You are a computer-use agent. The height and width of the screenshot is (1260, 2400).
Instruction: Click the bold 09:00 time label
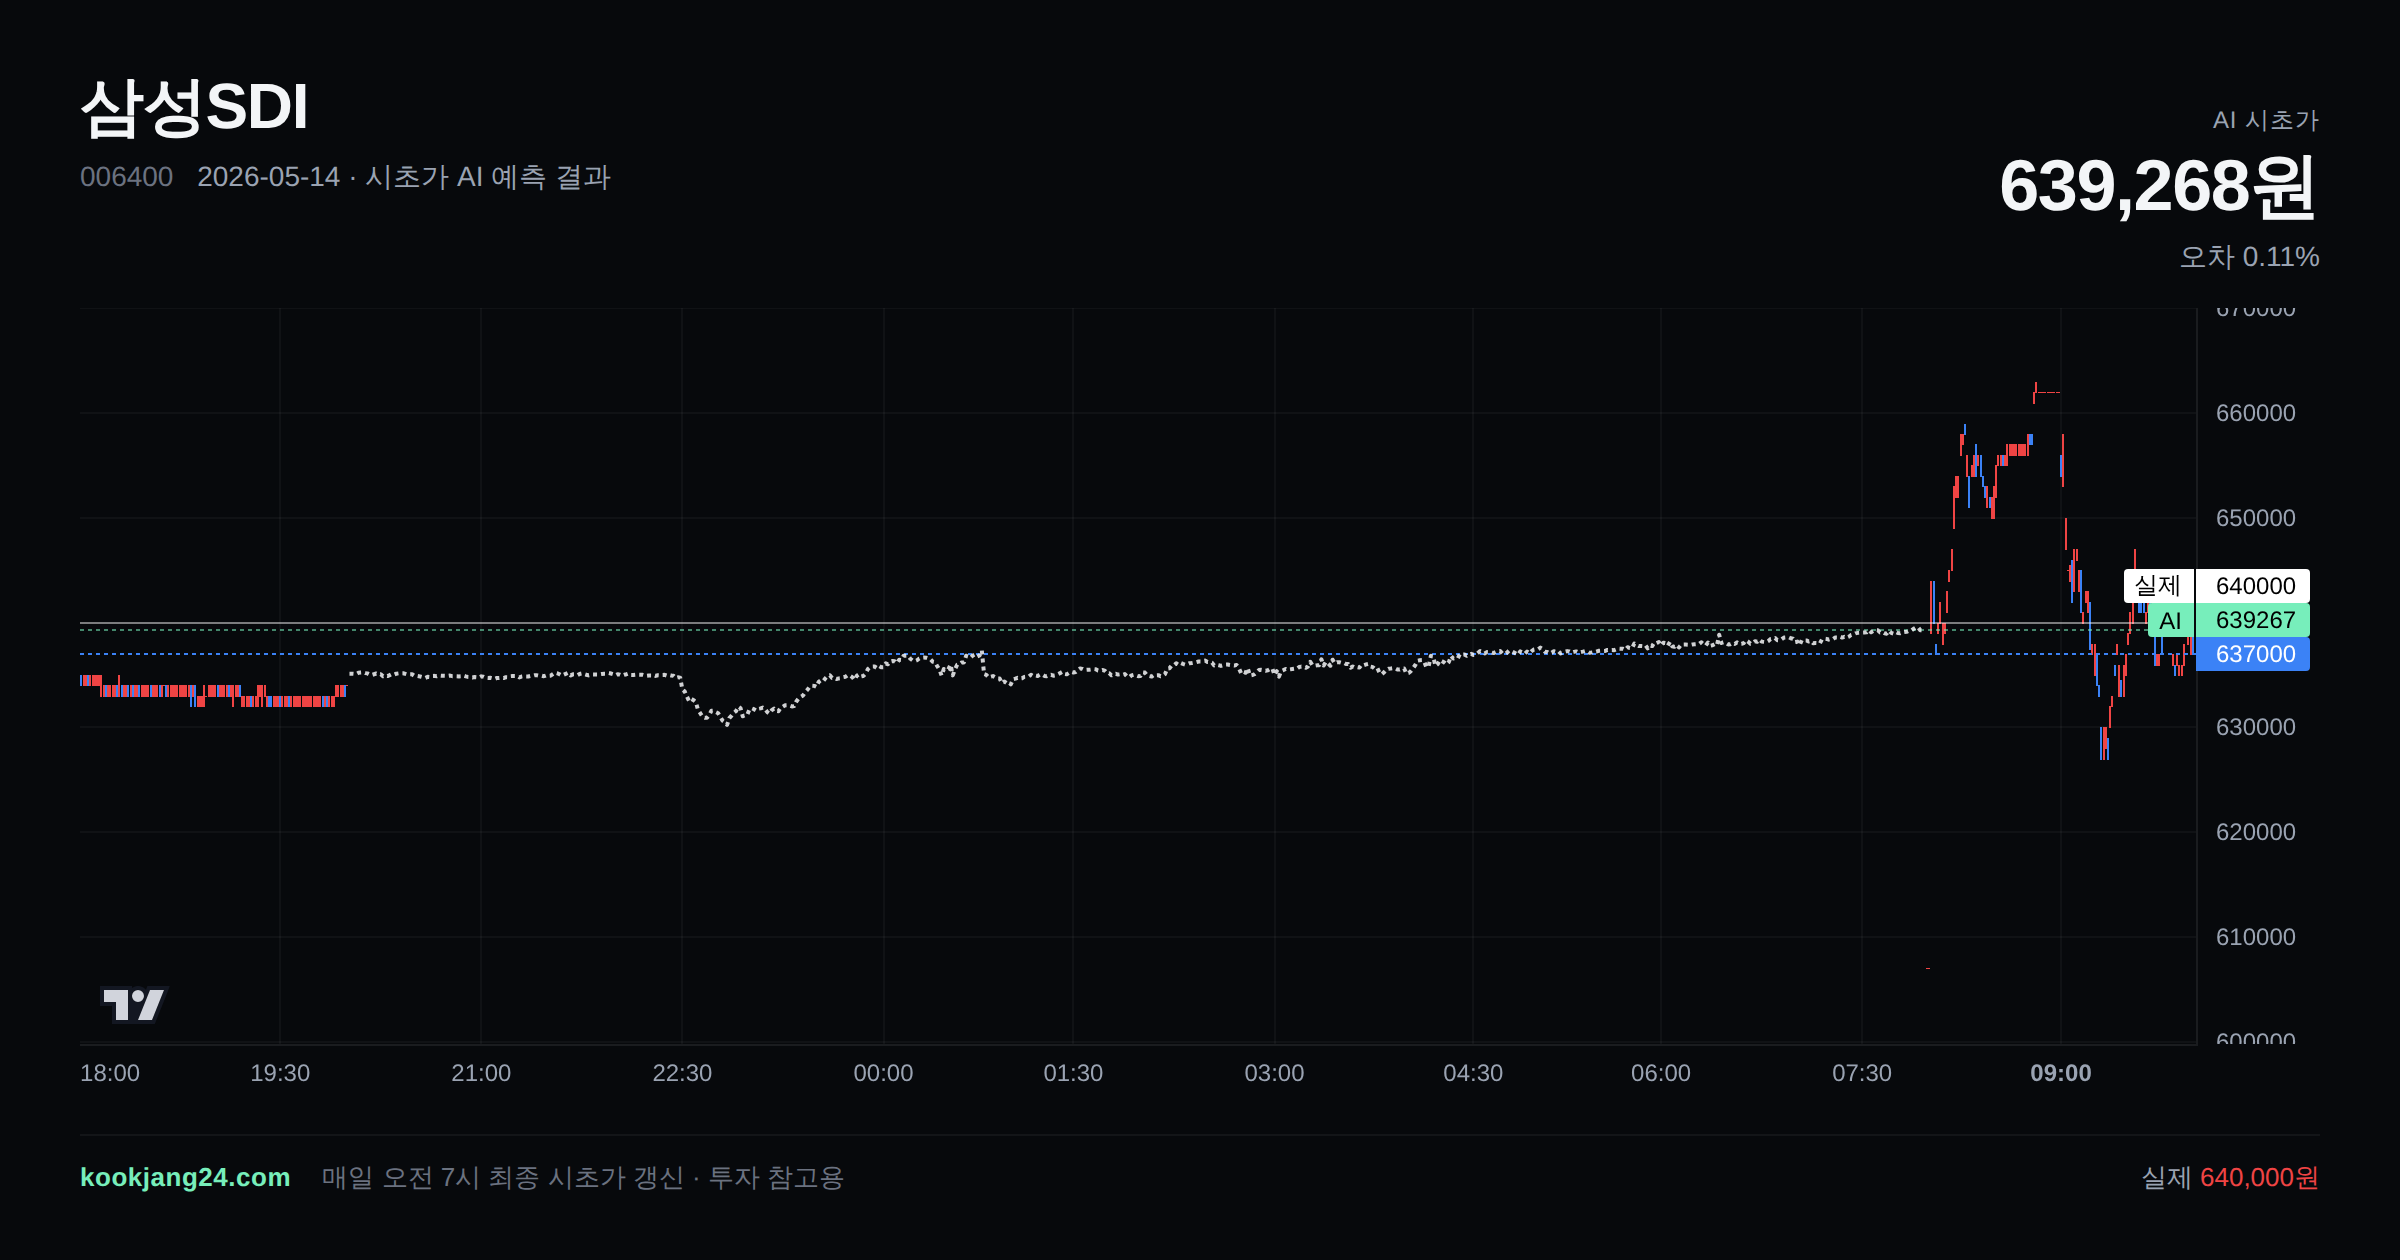[x=2061, y=1073]
